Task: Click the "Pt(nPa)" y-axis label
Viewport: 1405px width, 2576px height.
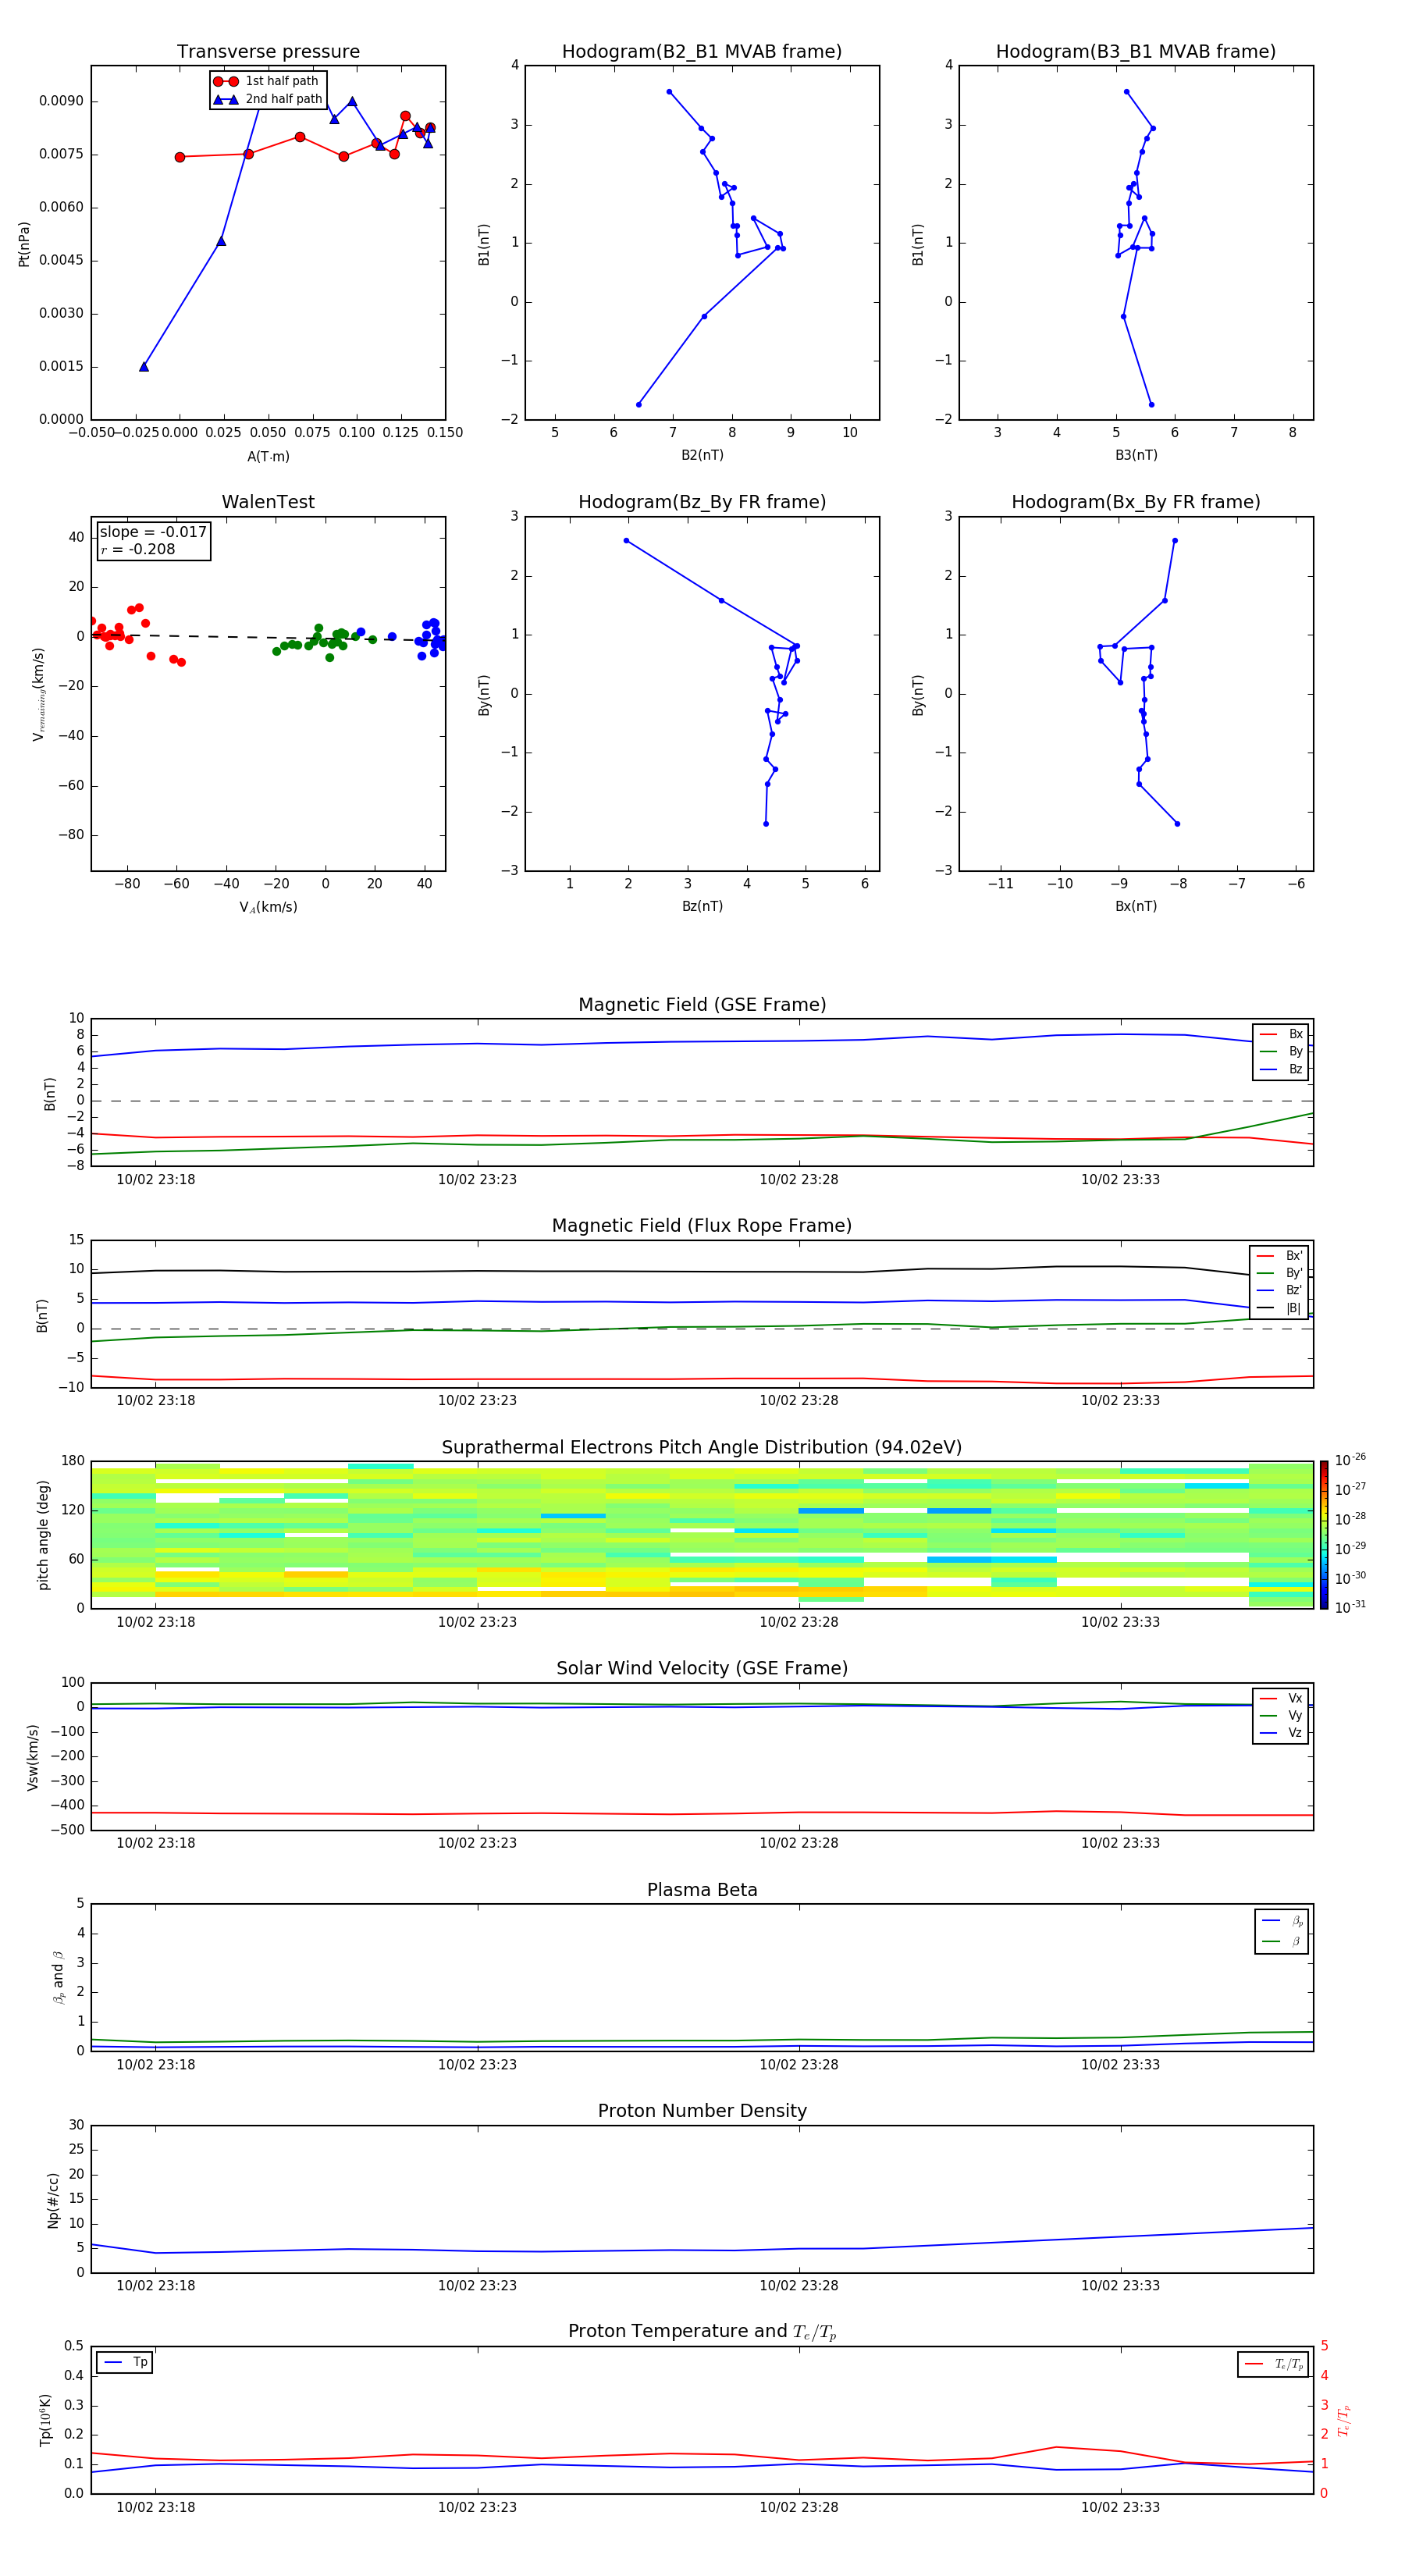Action: [x=24, y=244]
